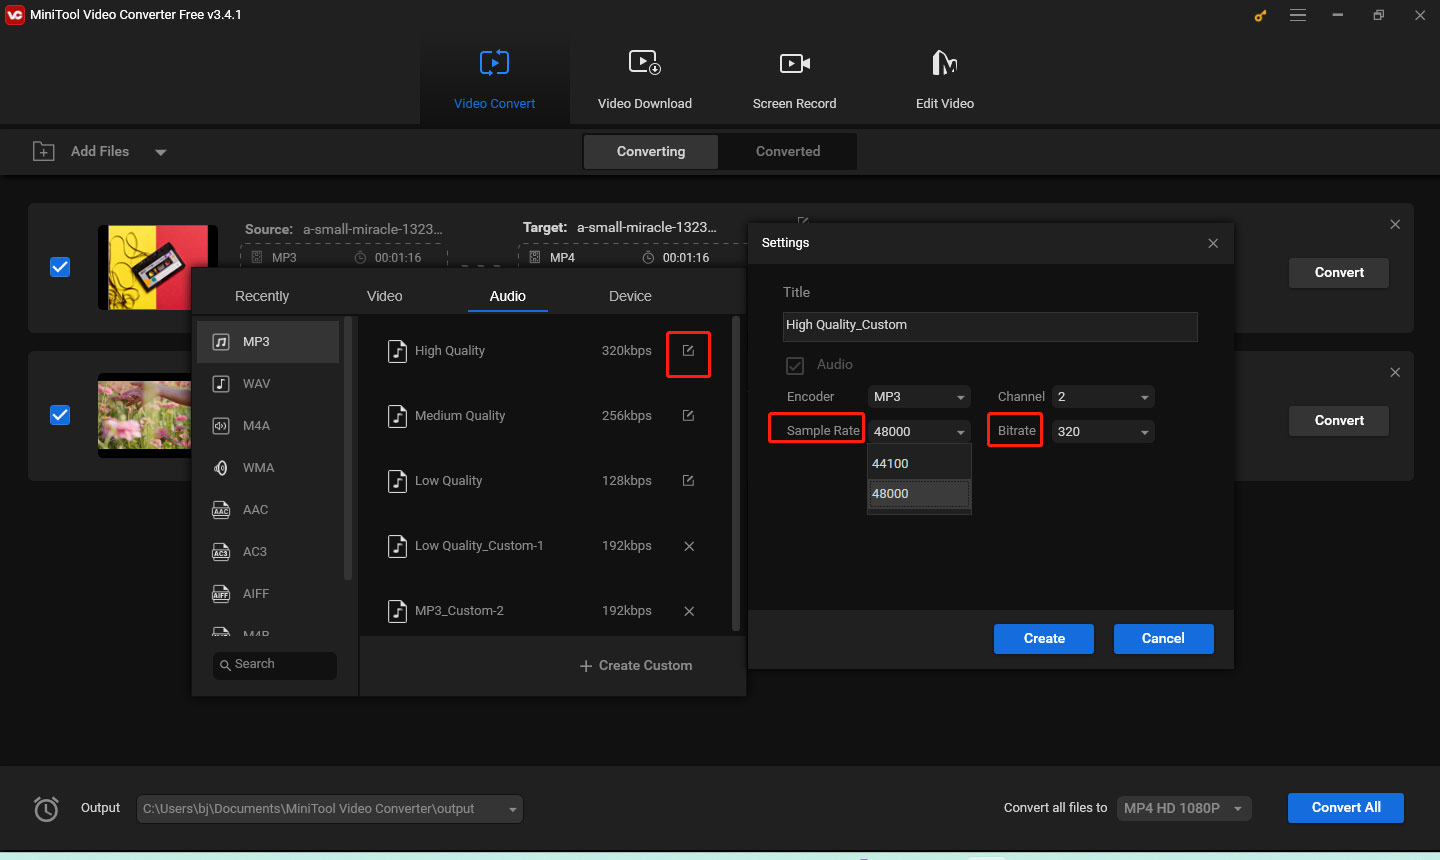Edit the High Quality preset
This screenshot has width=1440, height=860.
pyautogui.click(x=688, y=351)
